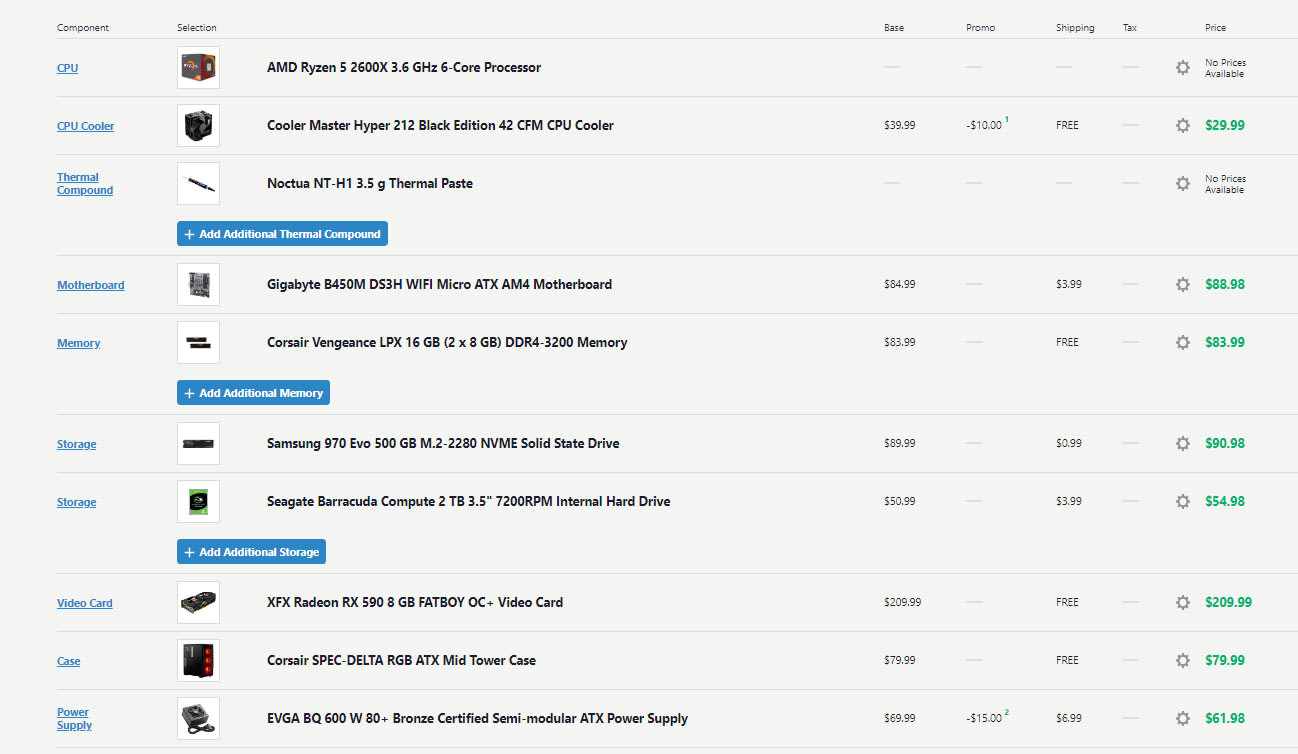The image size is (1298, 754).
Task: Click the Seagate Barracuda hard drive thumbnail
Action: click(198, 502)
